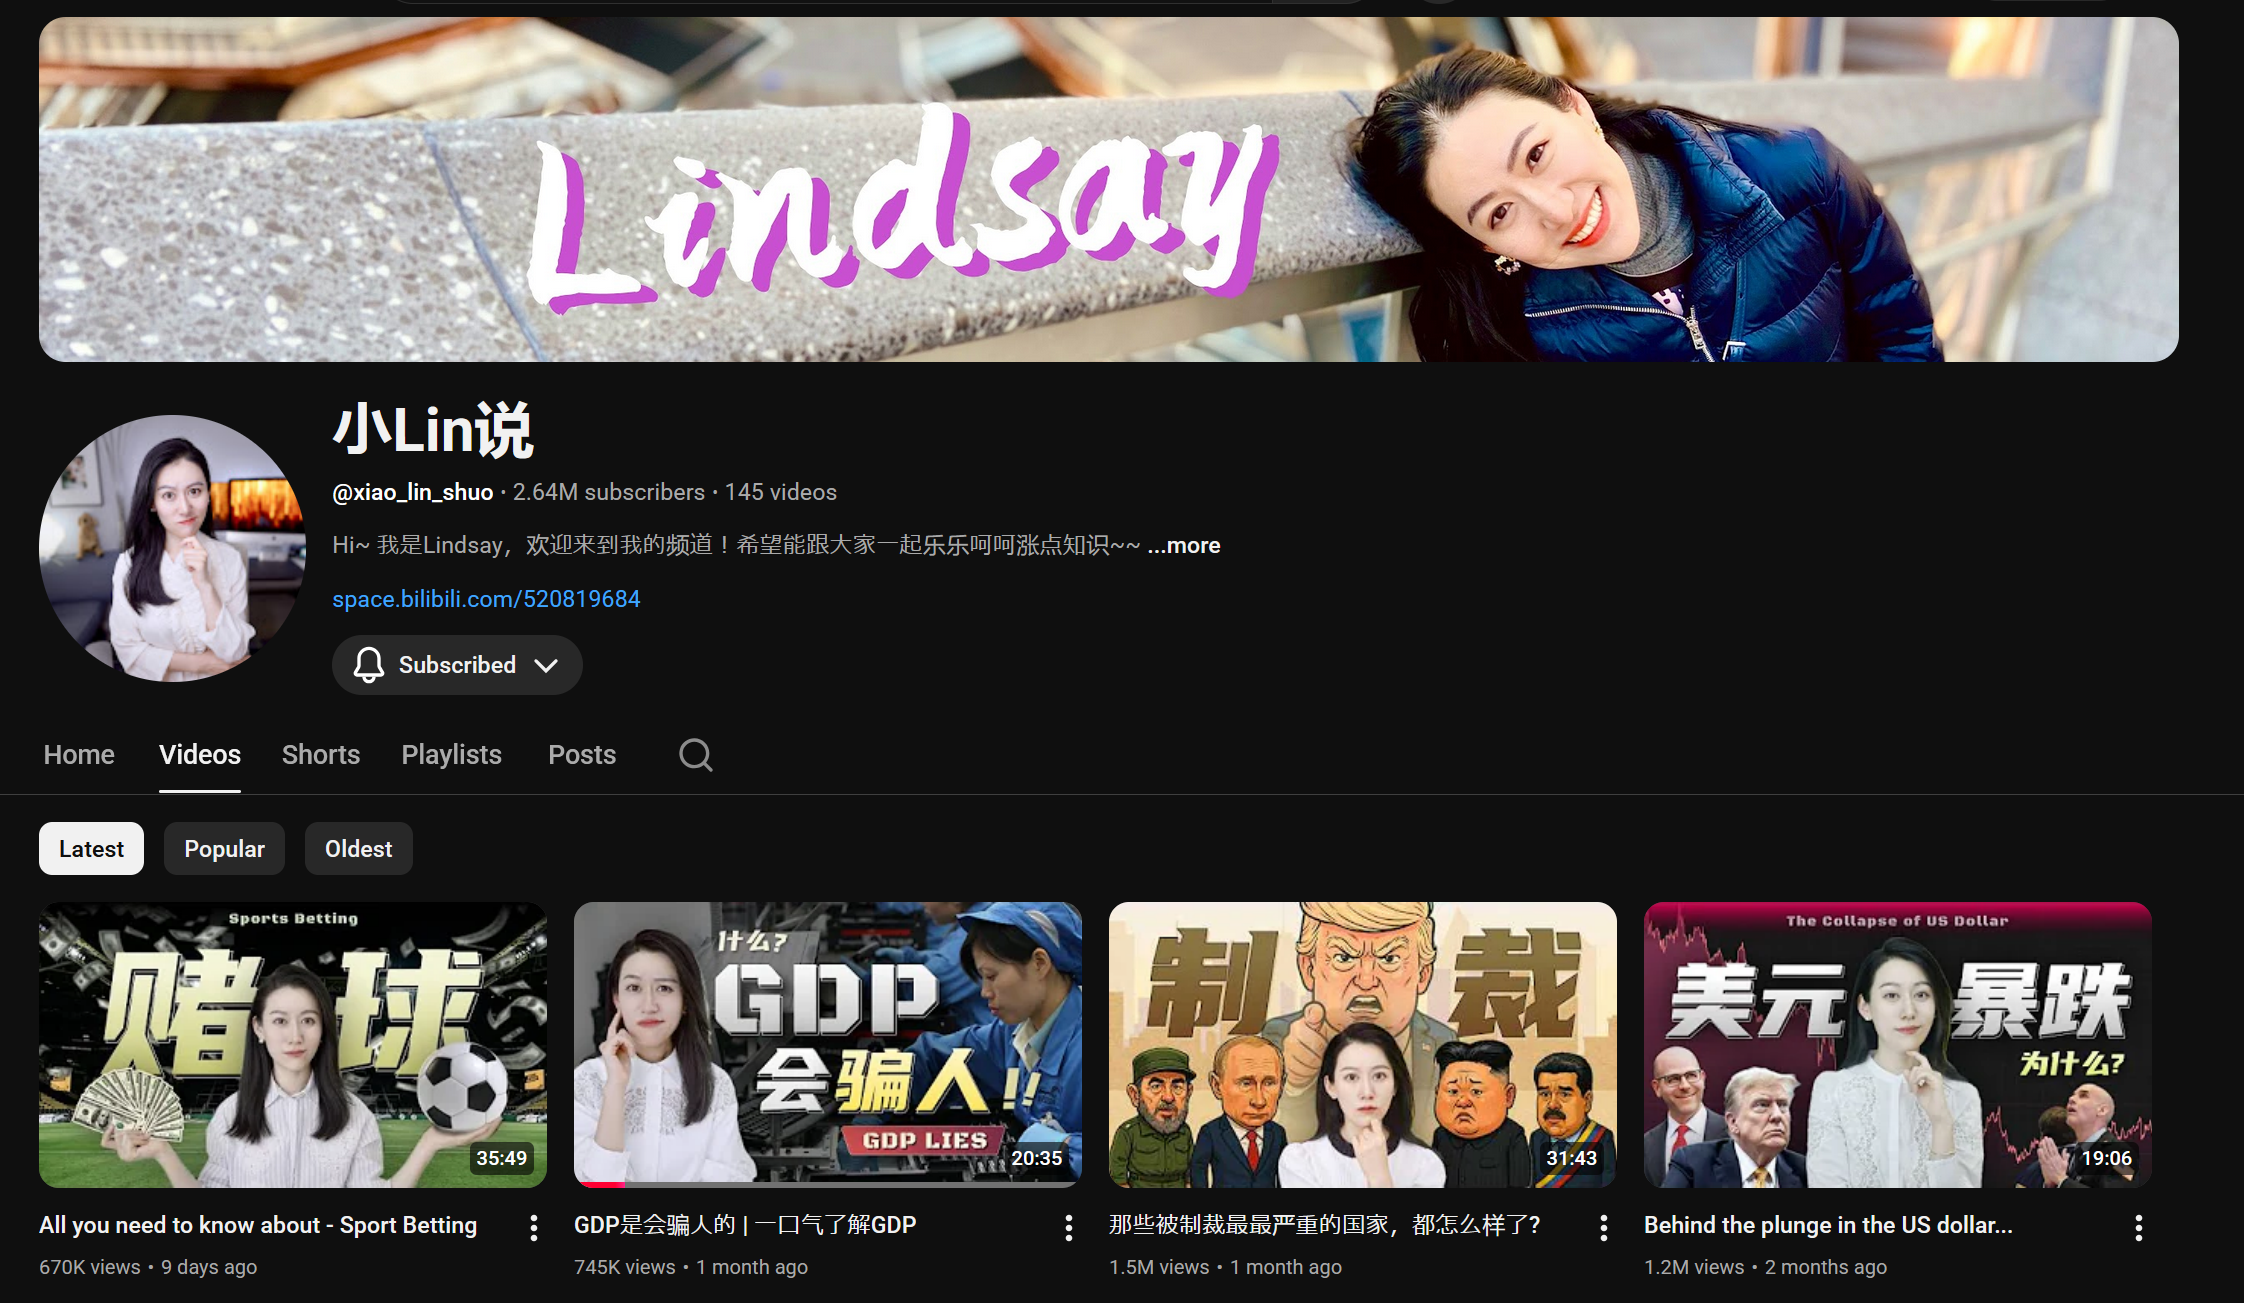This screenshot has height=1303, width=2244.
Task: Open the US dollar plunge video title
Action: (x=1827, y=1225)
